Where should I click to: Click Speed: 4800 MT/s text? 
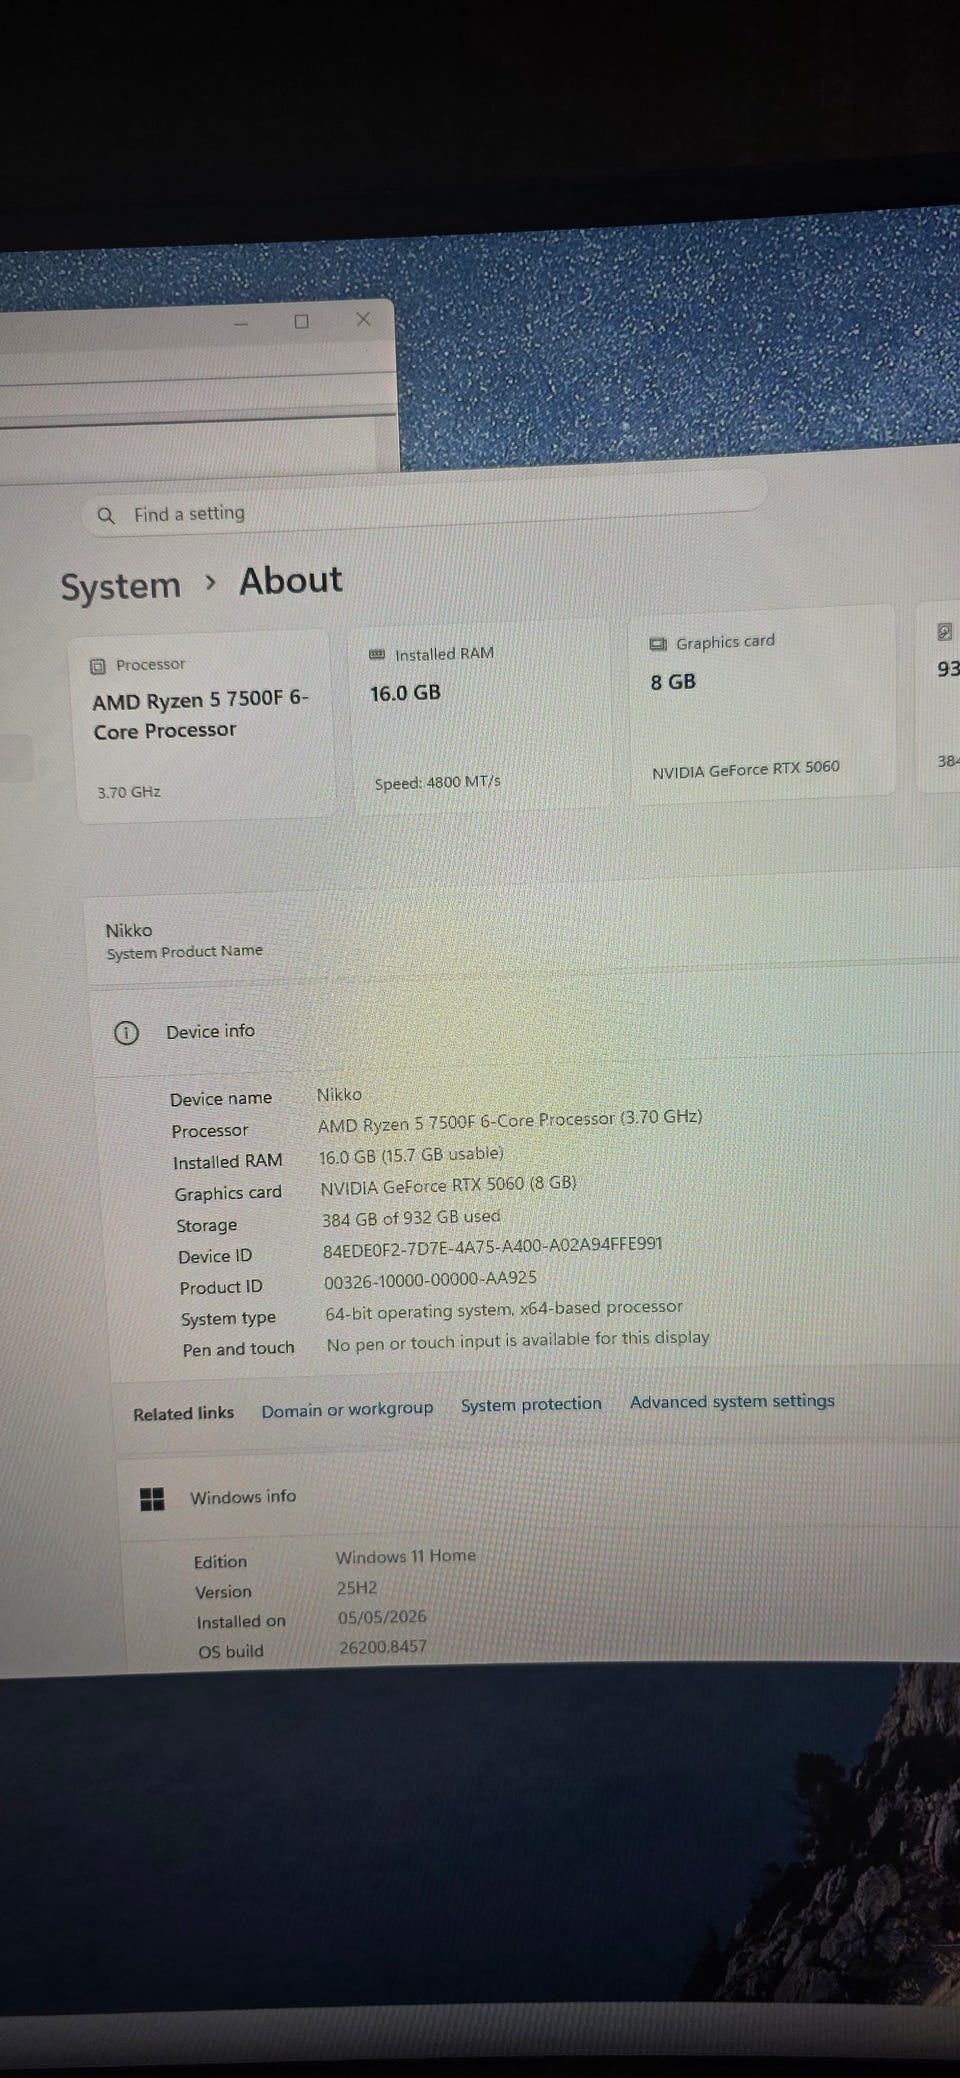[437, 782]
